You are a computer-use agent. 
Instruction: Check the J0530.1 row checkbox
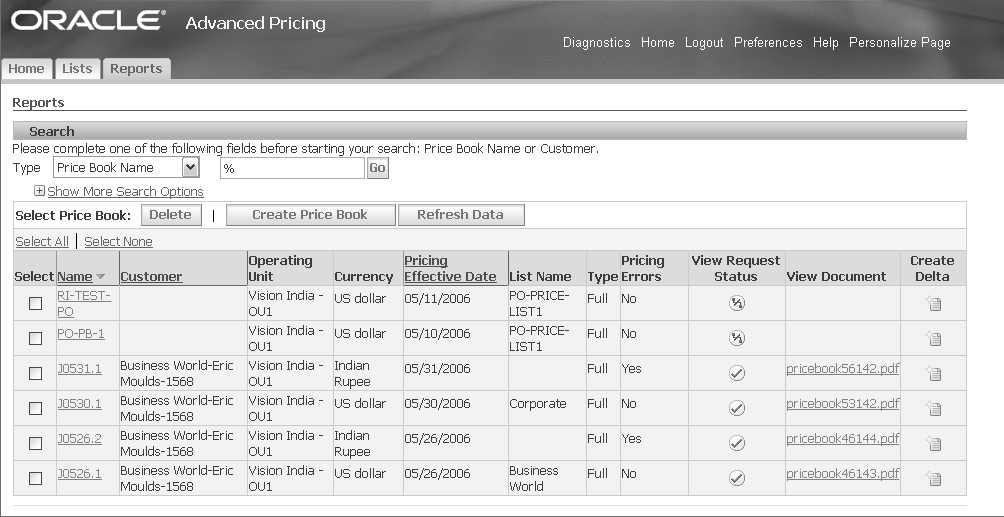click(x=35, y=408)
